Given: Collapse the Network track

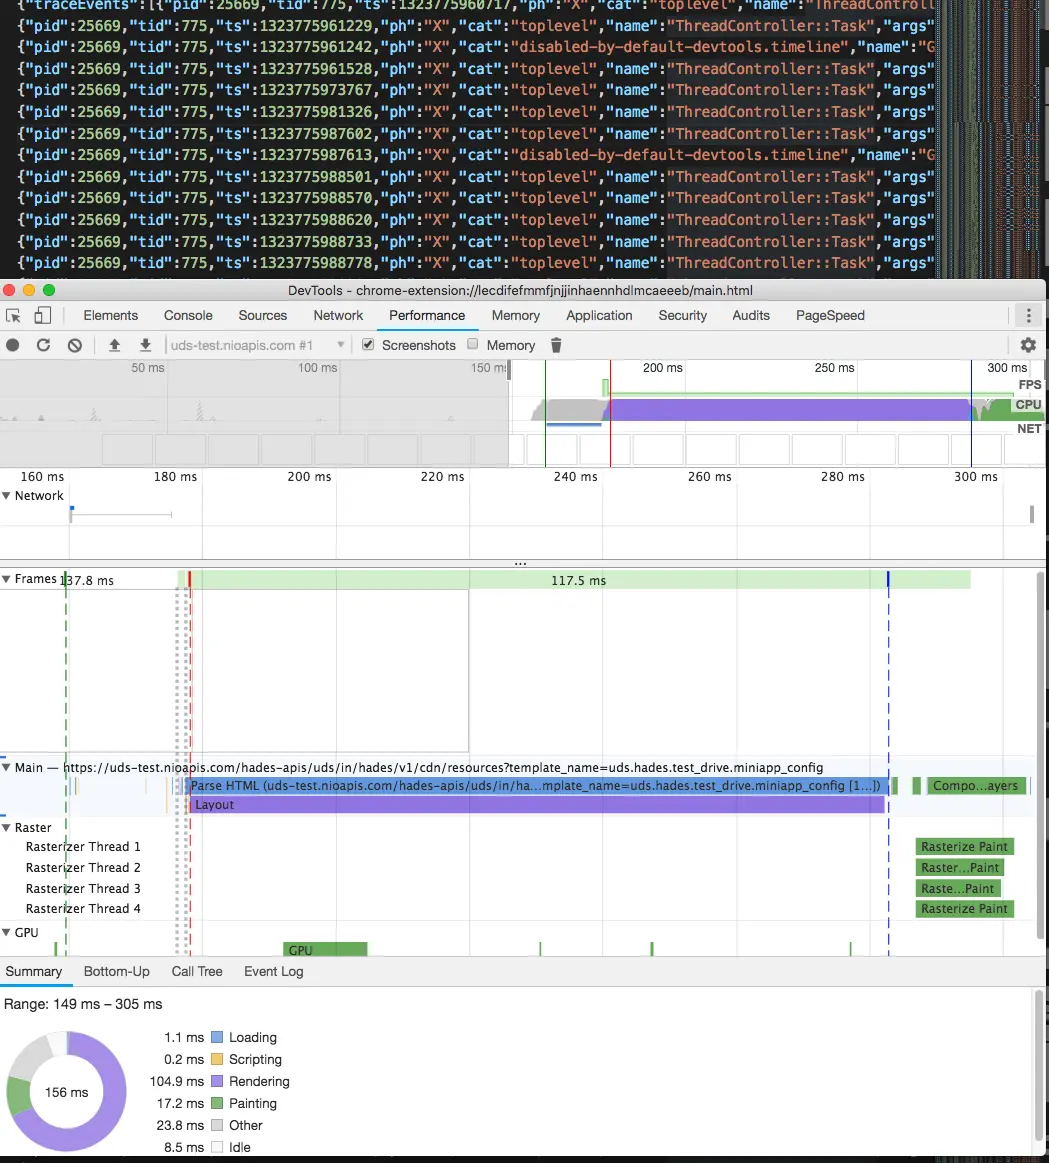Looking at the screenshot, I should click(x=7, y=496).
